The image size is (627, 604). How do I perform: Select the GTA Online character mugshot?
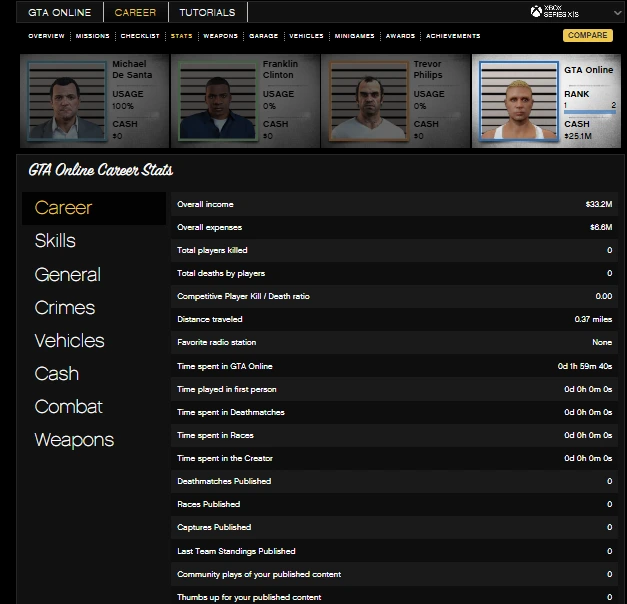coord(519,101)
